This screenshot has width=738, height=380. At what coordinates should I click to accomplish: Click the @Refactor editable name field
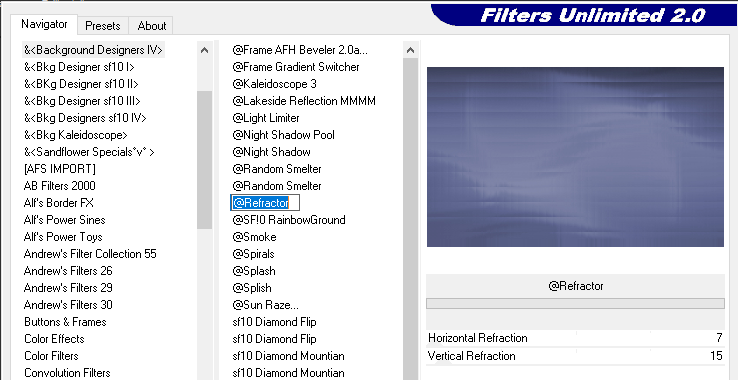(x=265, y=203)
